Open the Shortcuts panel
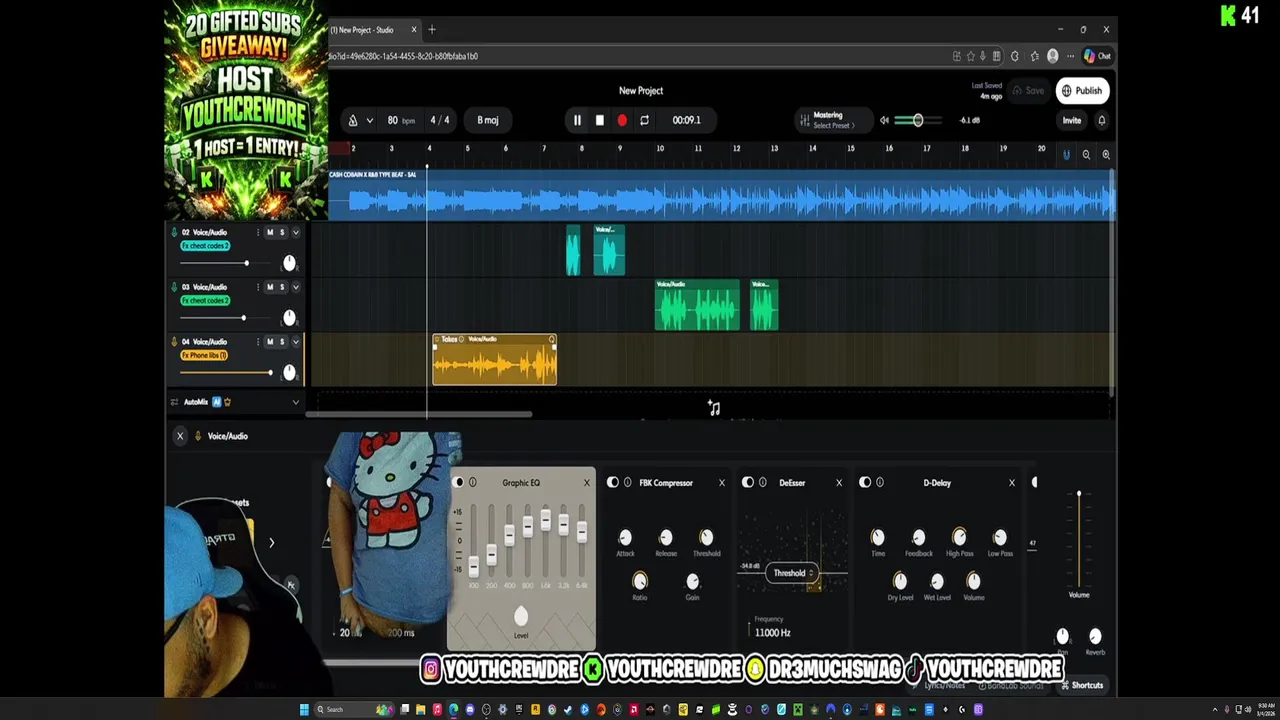Image resolution: width=1280 pixels, height=720 pixels. [x=1081, y=686]
